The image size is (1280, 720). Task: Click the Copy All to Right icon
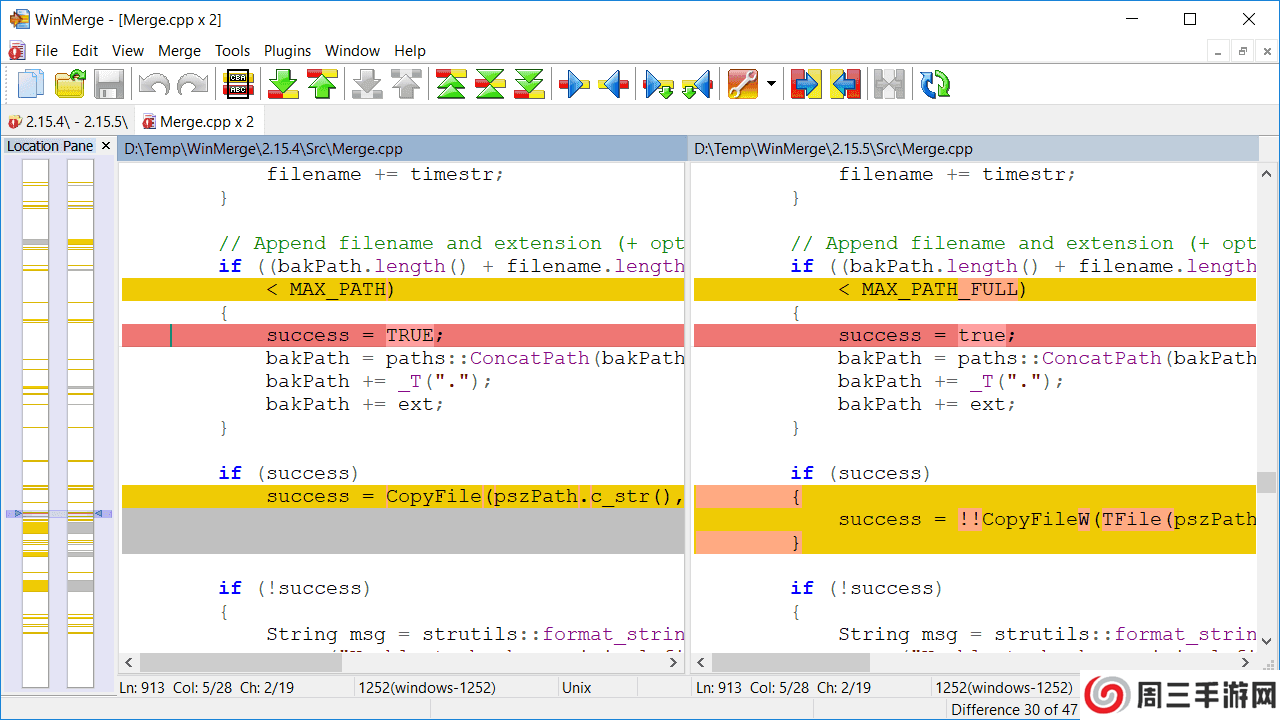pyautogui.click(x=805, y=84)
